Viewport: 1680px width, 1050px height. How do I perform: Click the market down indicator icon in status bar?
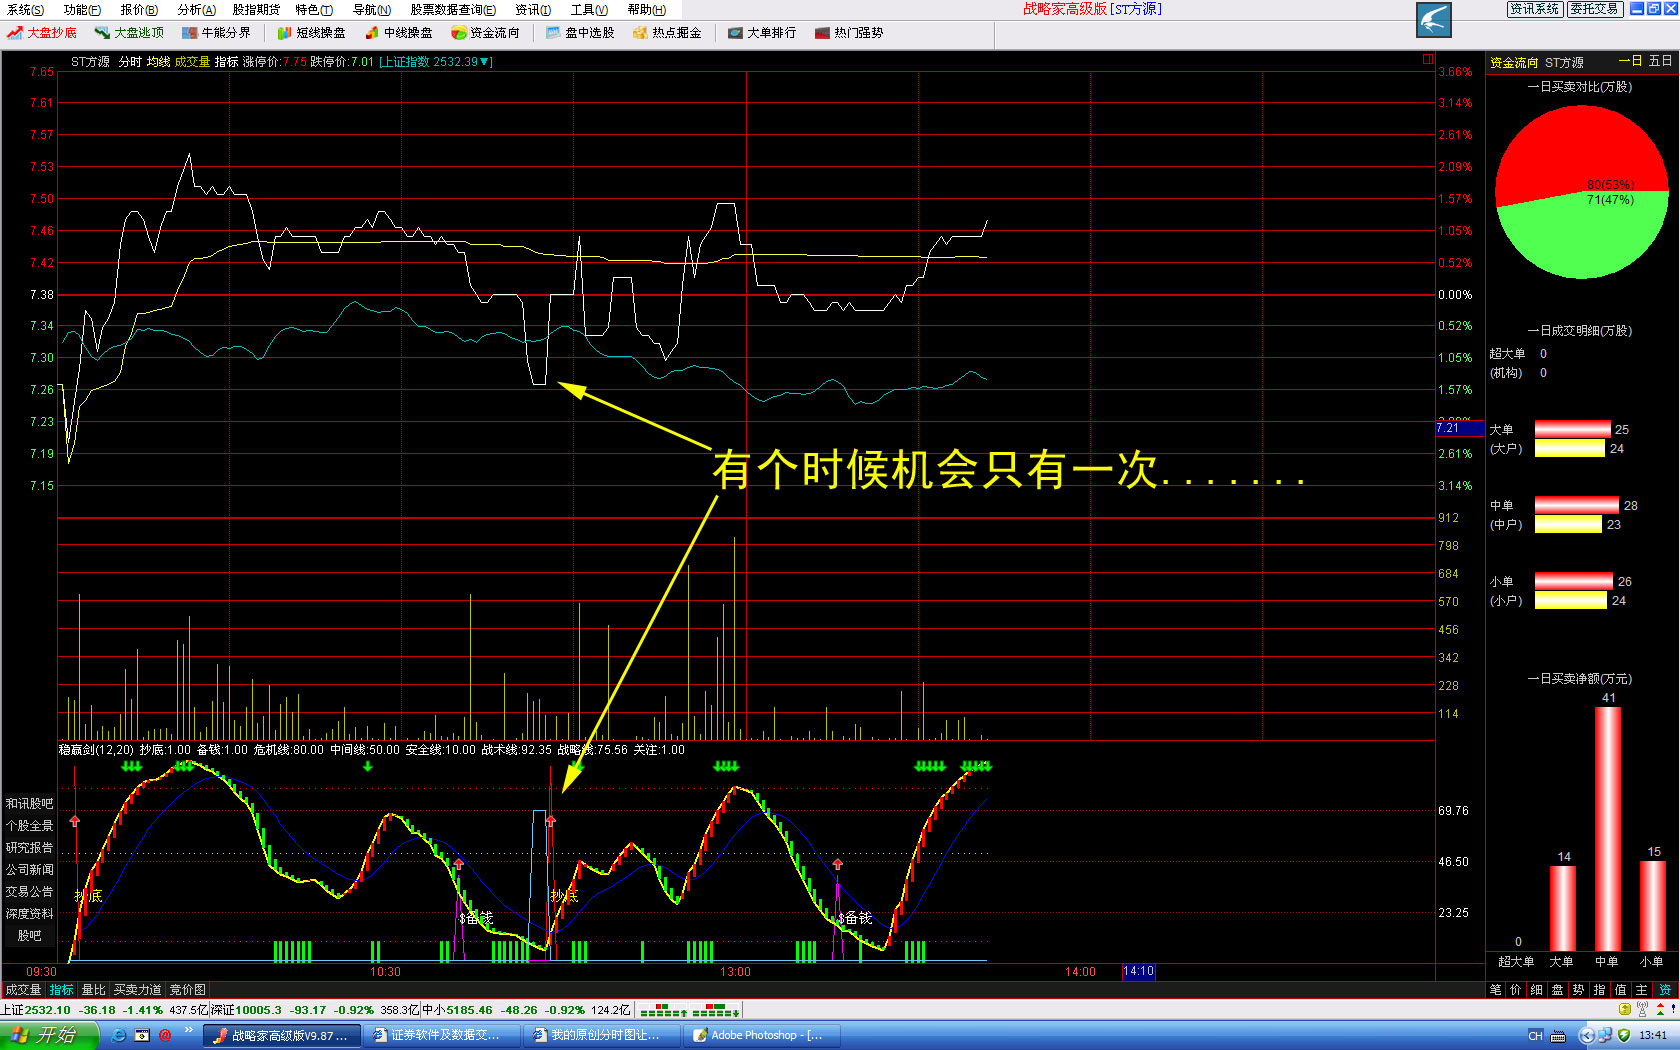pyautogui.click(x=716, y=1010)
